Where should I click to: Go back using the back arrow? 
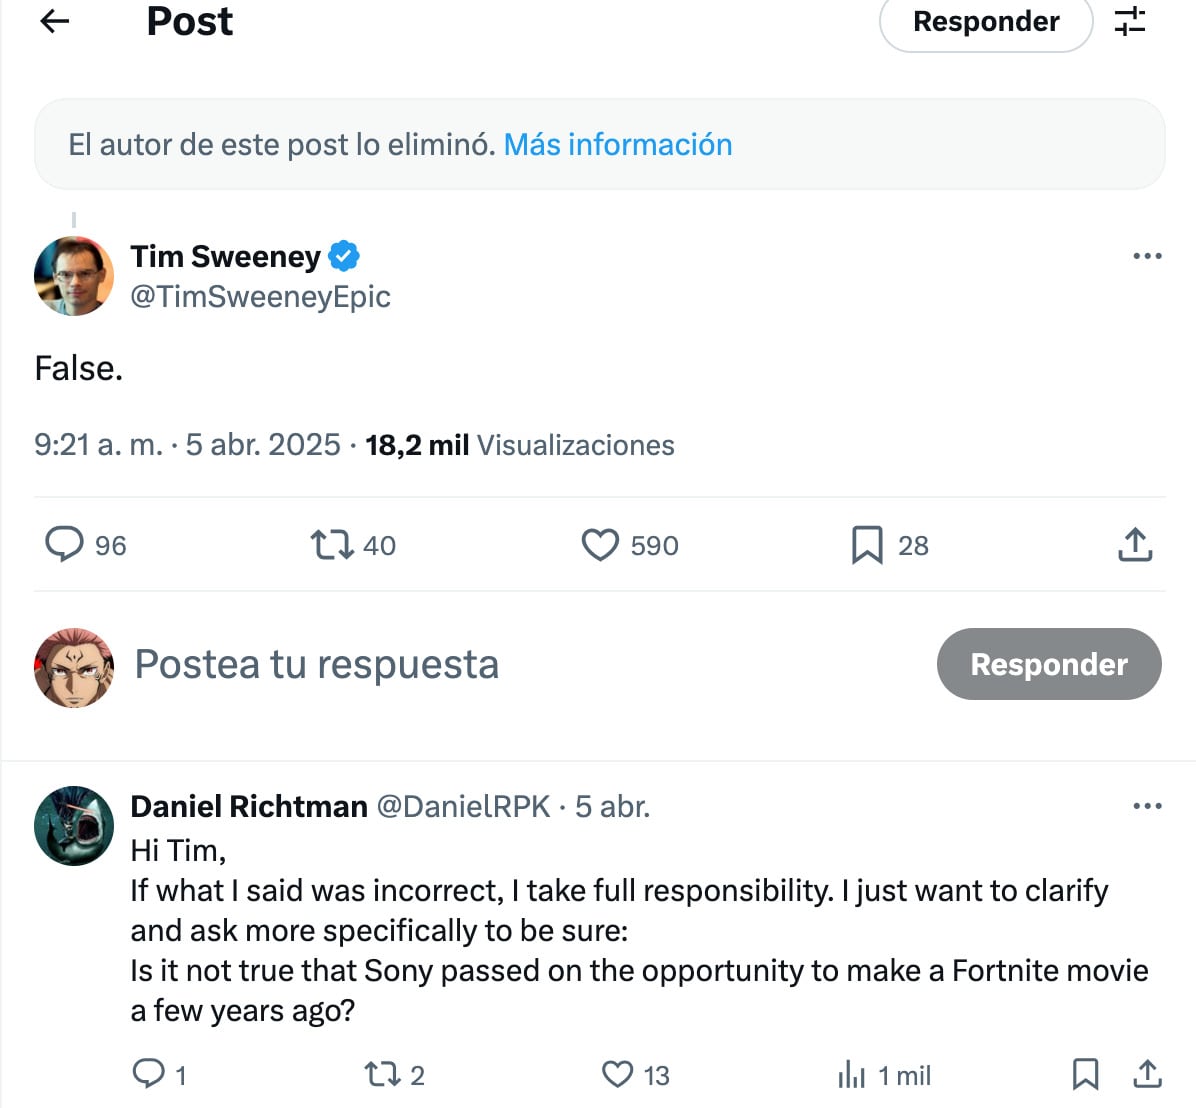click(x=54, y=22)
